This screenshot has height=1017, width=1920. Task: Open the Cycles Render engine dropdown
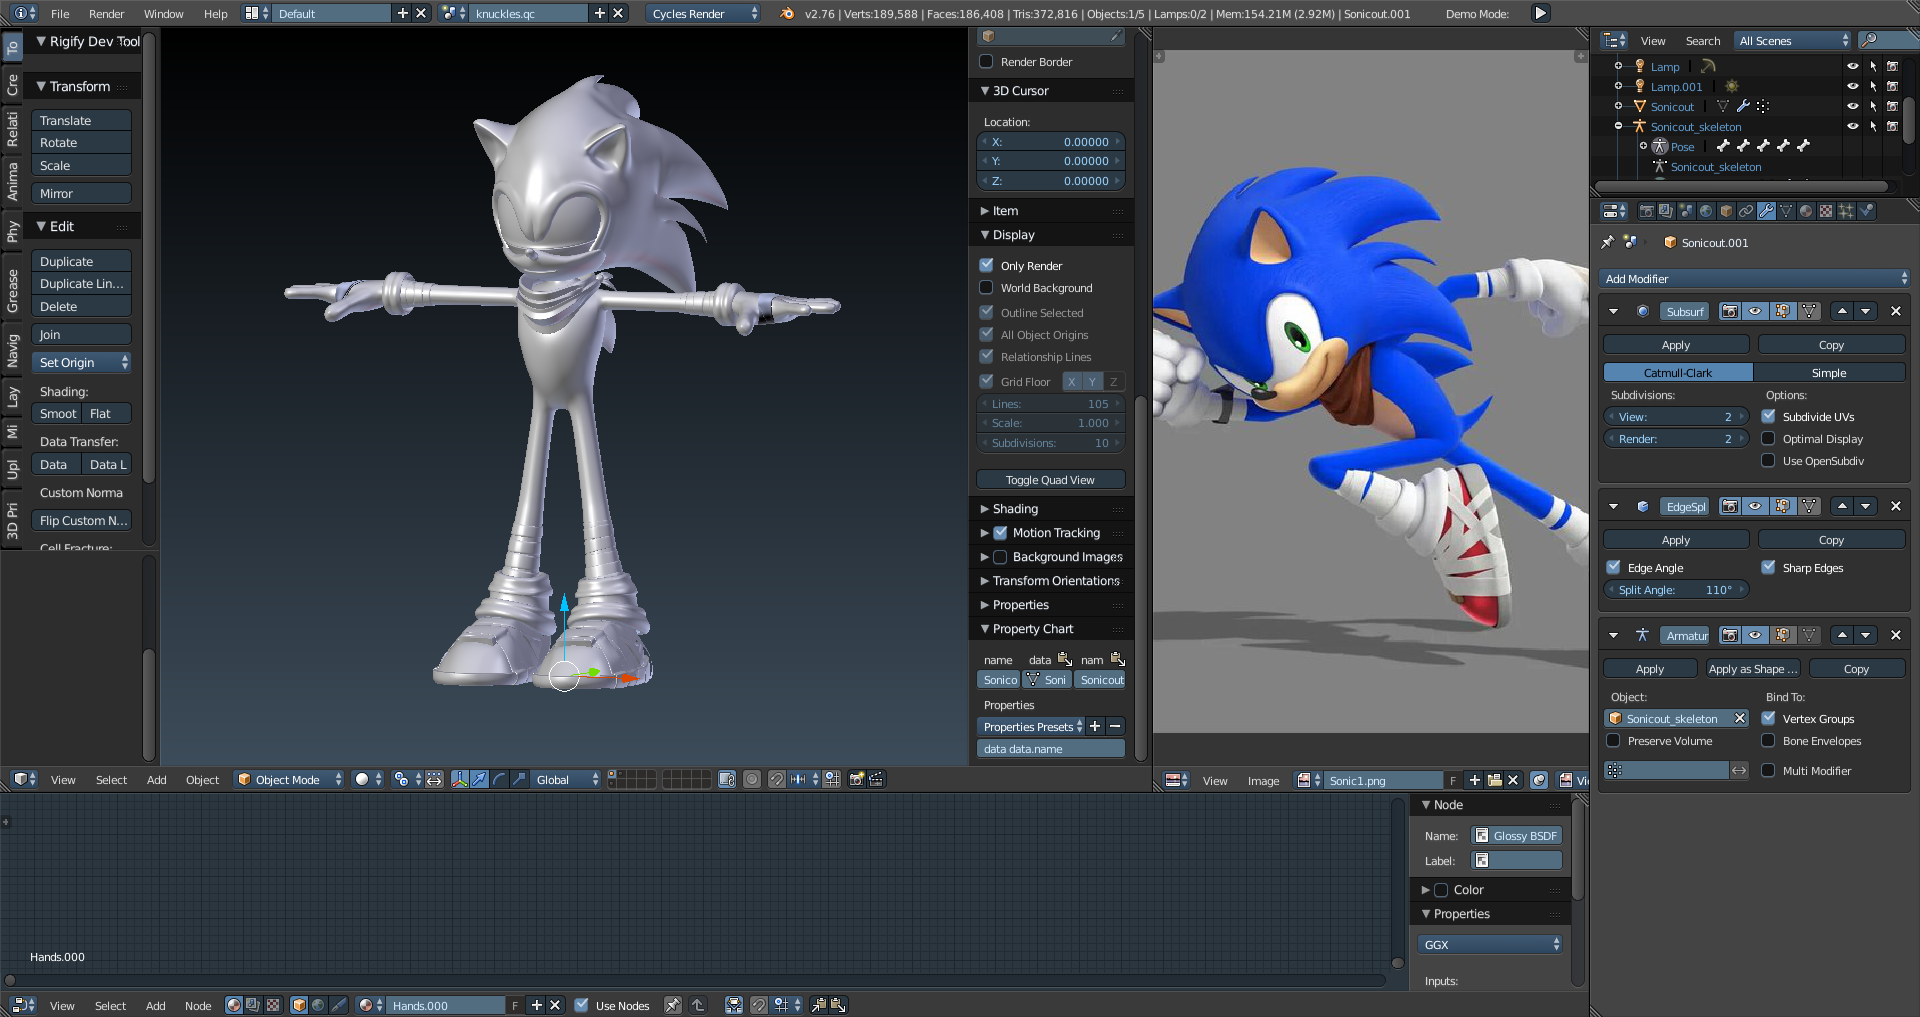pos(704,13)
